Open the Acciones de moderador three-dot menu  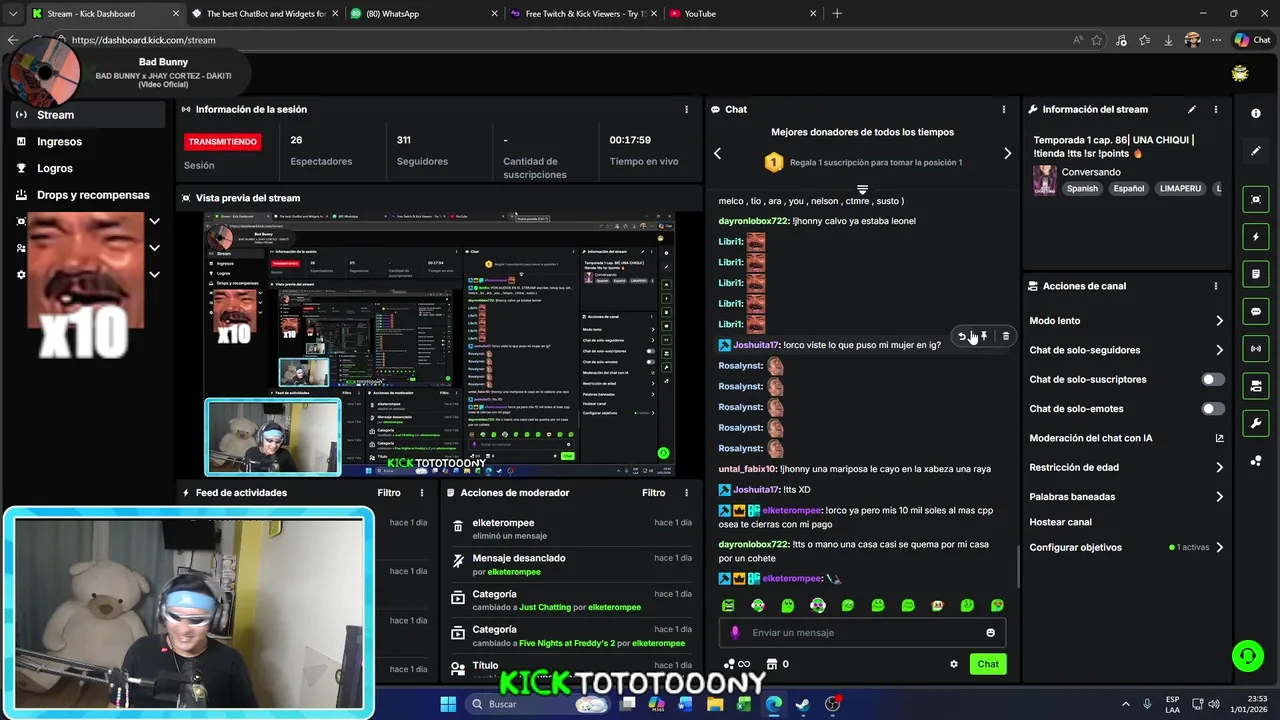tap(686, 493)
